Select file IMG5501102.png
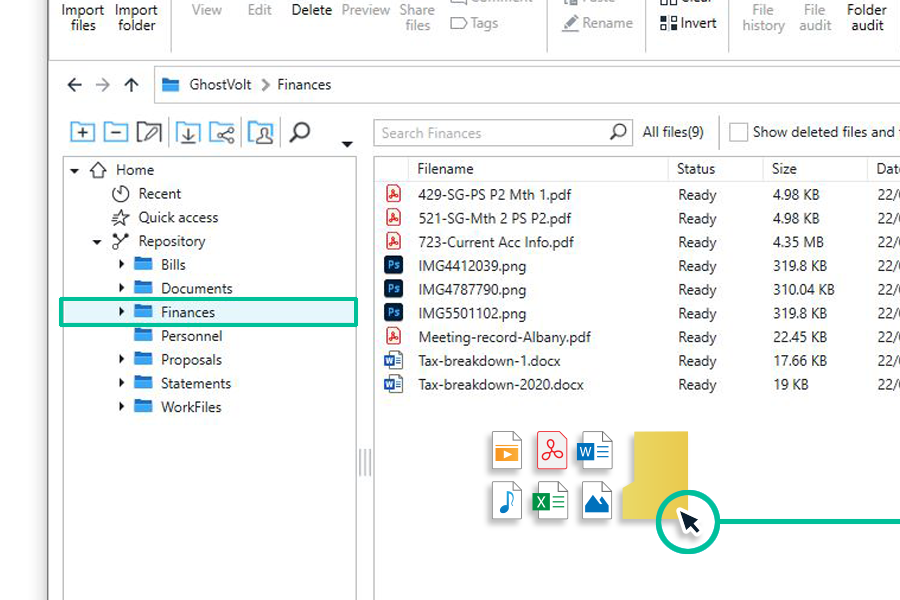 pos(472,313)
